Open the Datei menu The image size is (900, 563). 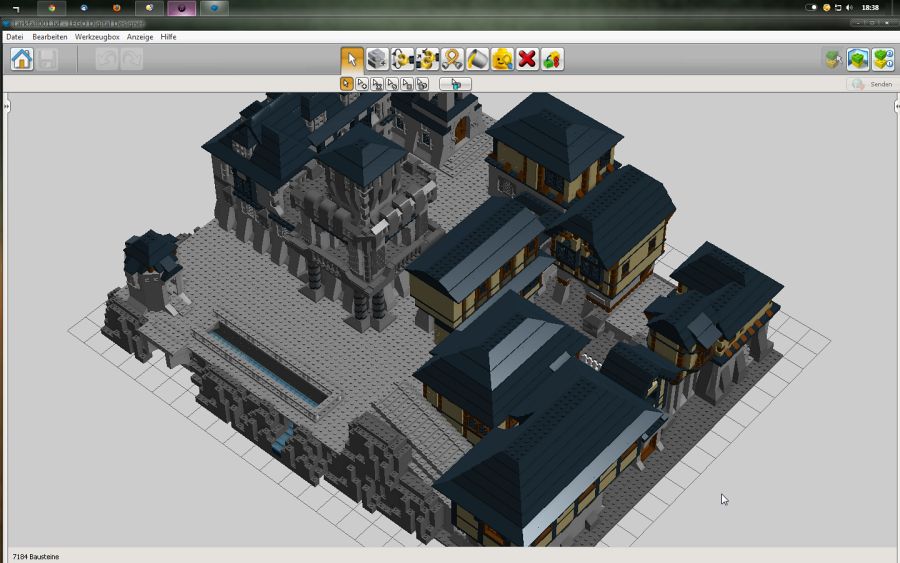click(15, 37)
